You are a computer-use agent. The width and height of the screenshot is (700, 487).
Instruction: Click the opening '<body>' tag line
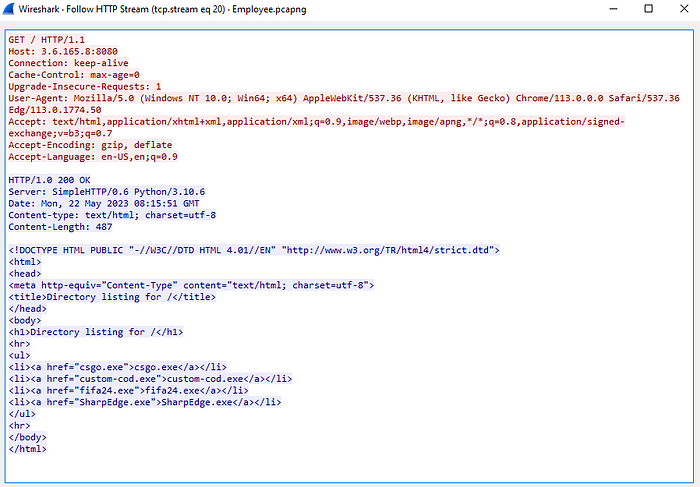25,320
